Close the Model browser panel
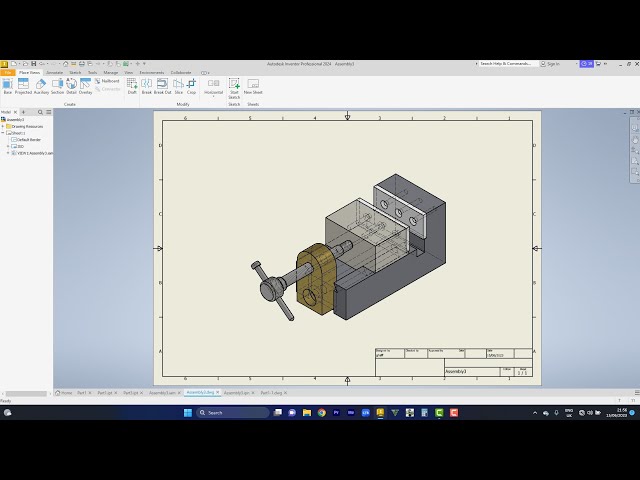 [x=16, y=112]
